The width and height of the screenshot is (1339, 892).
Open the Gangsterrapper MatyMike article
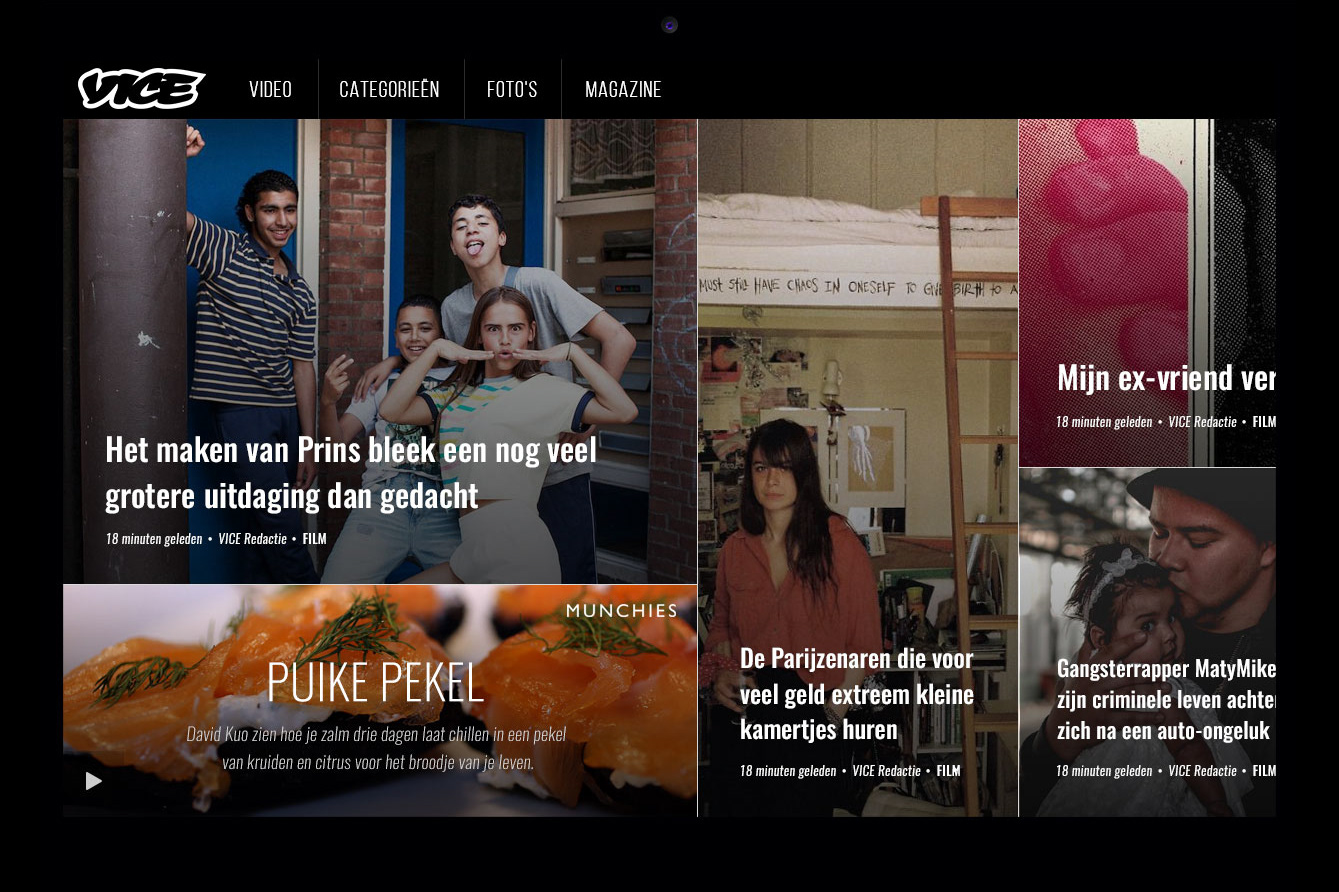point(1166,699)
